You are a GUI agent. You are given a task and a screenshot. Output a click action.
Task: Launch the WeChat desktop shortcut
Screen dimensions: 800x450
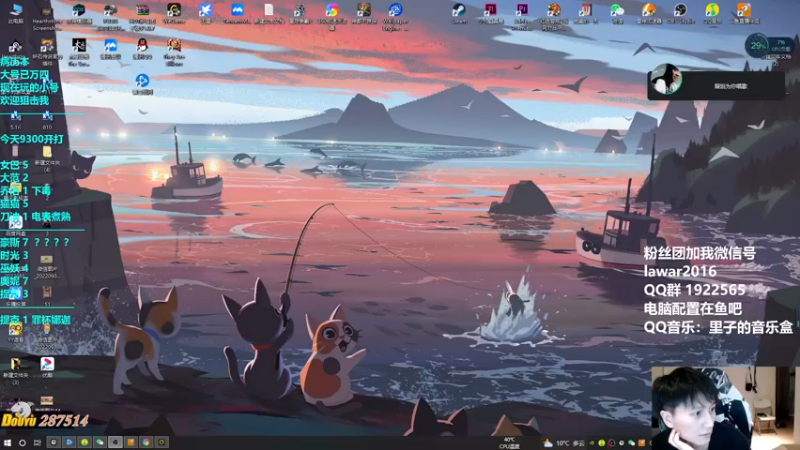tap(617, 13)
